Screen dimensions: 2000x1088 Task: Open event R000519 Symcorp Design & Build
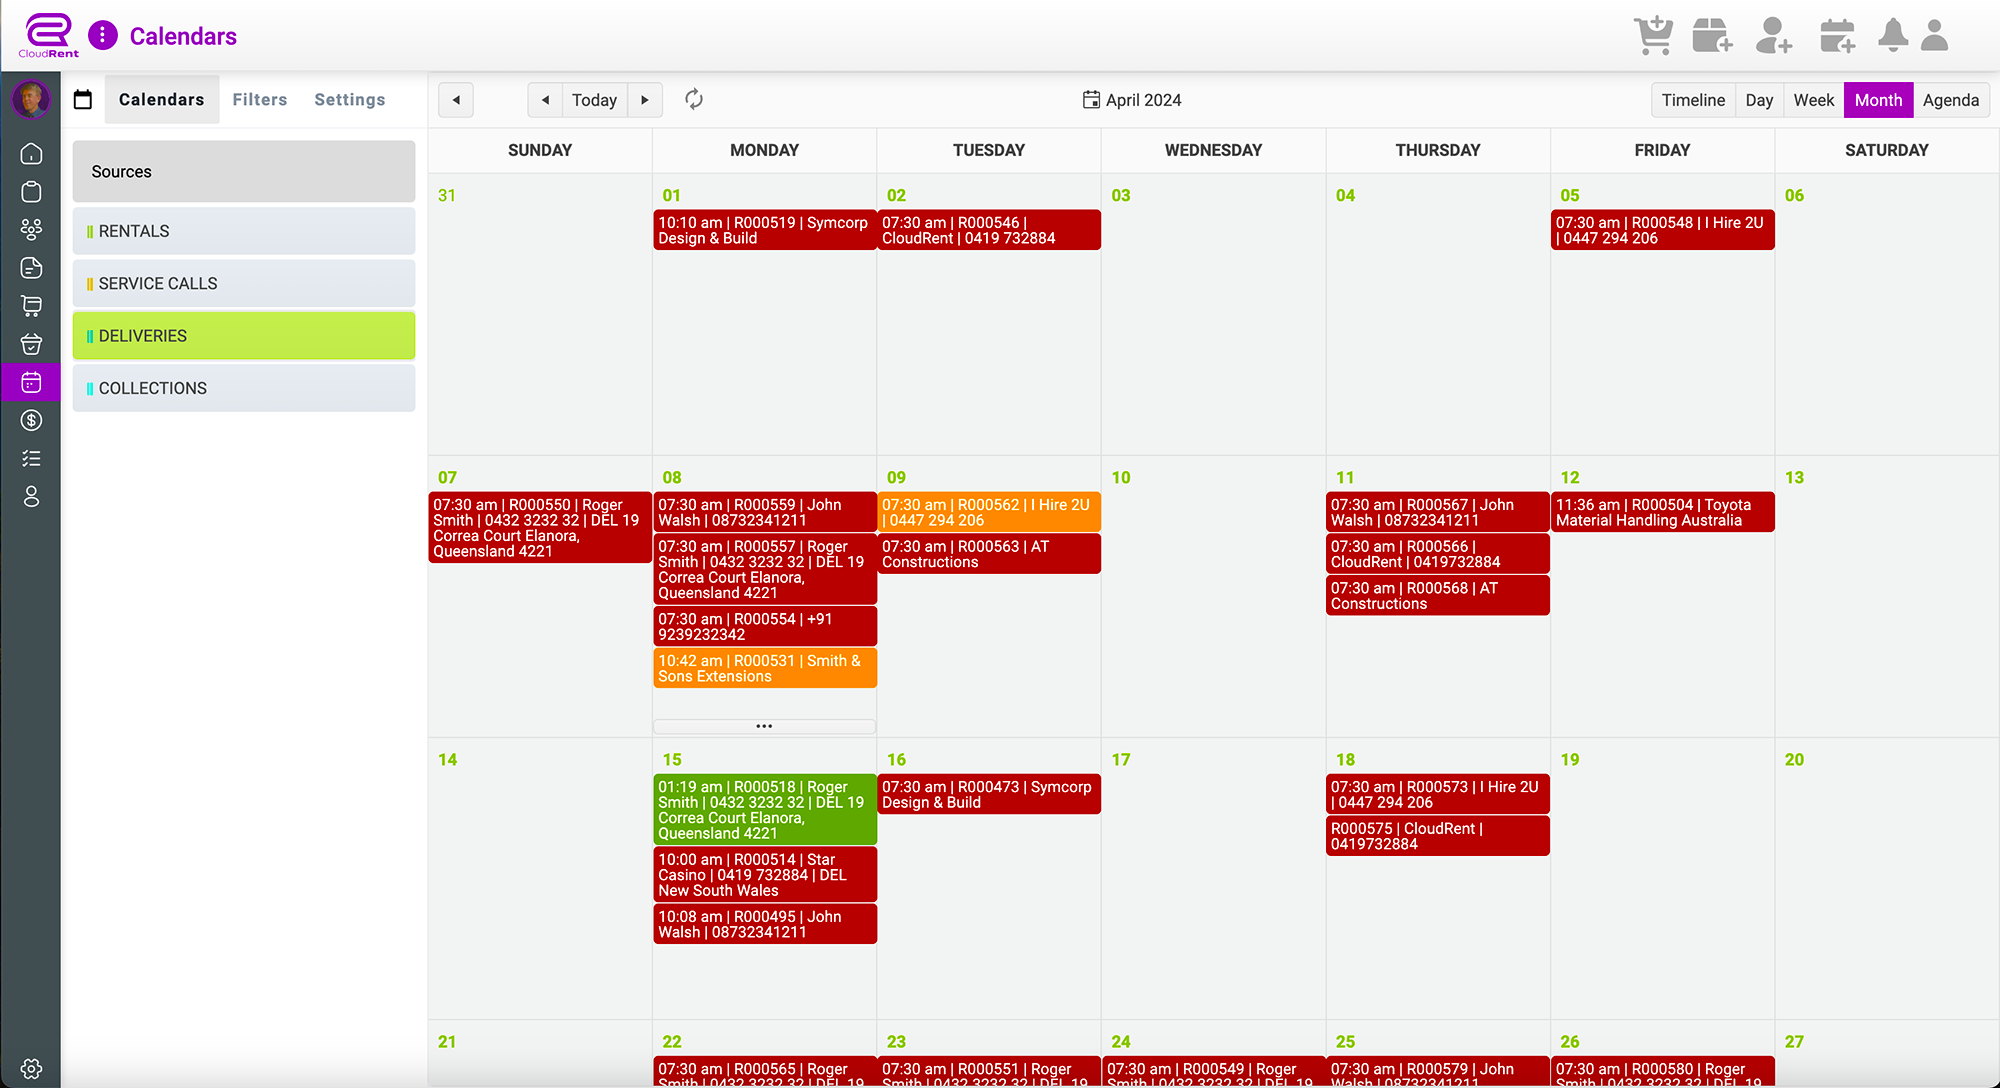pos(764,230)
